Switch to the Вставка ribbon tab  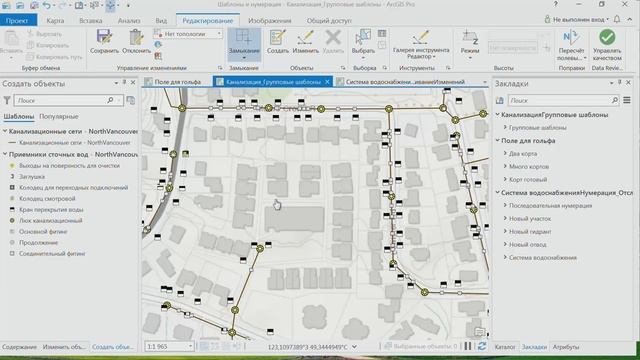click(x=91, y=20)
